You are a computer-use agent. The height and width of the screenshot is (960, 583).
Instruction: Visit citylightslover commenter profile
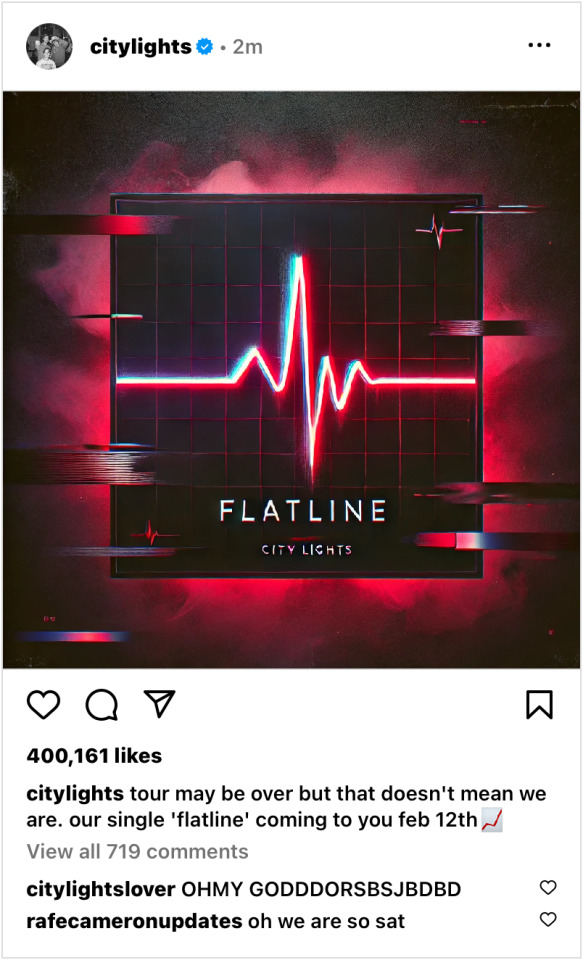101,889
